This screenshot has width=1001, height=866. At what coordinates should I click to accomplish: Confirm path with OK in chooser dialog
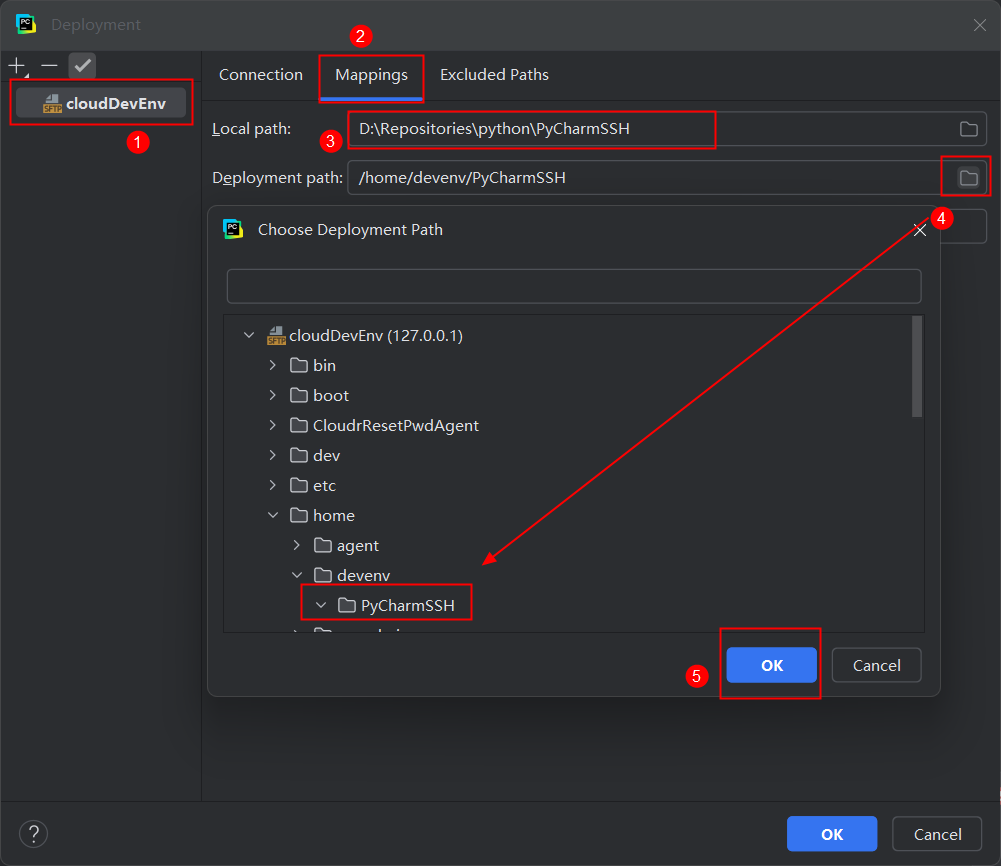tap(771, 665)
